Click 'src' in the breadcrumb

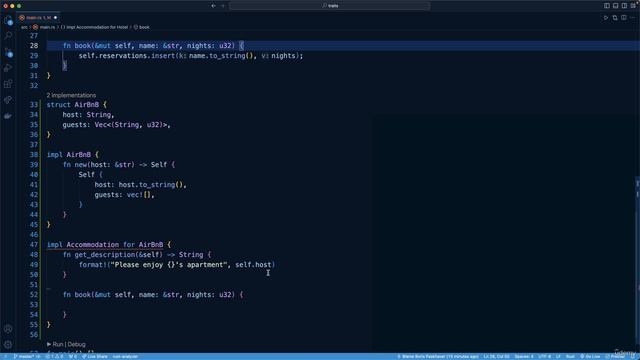pos(24,27)
